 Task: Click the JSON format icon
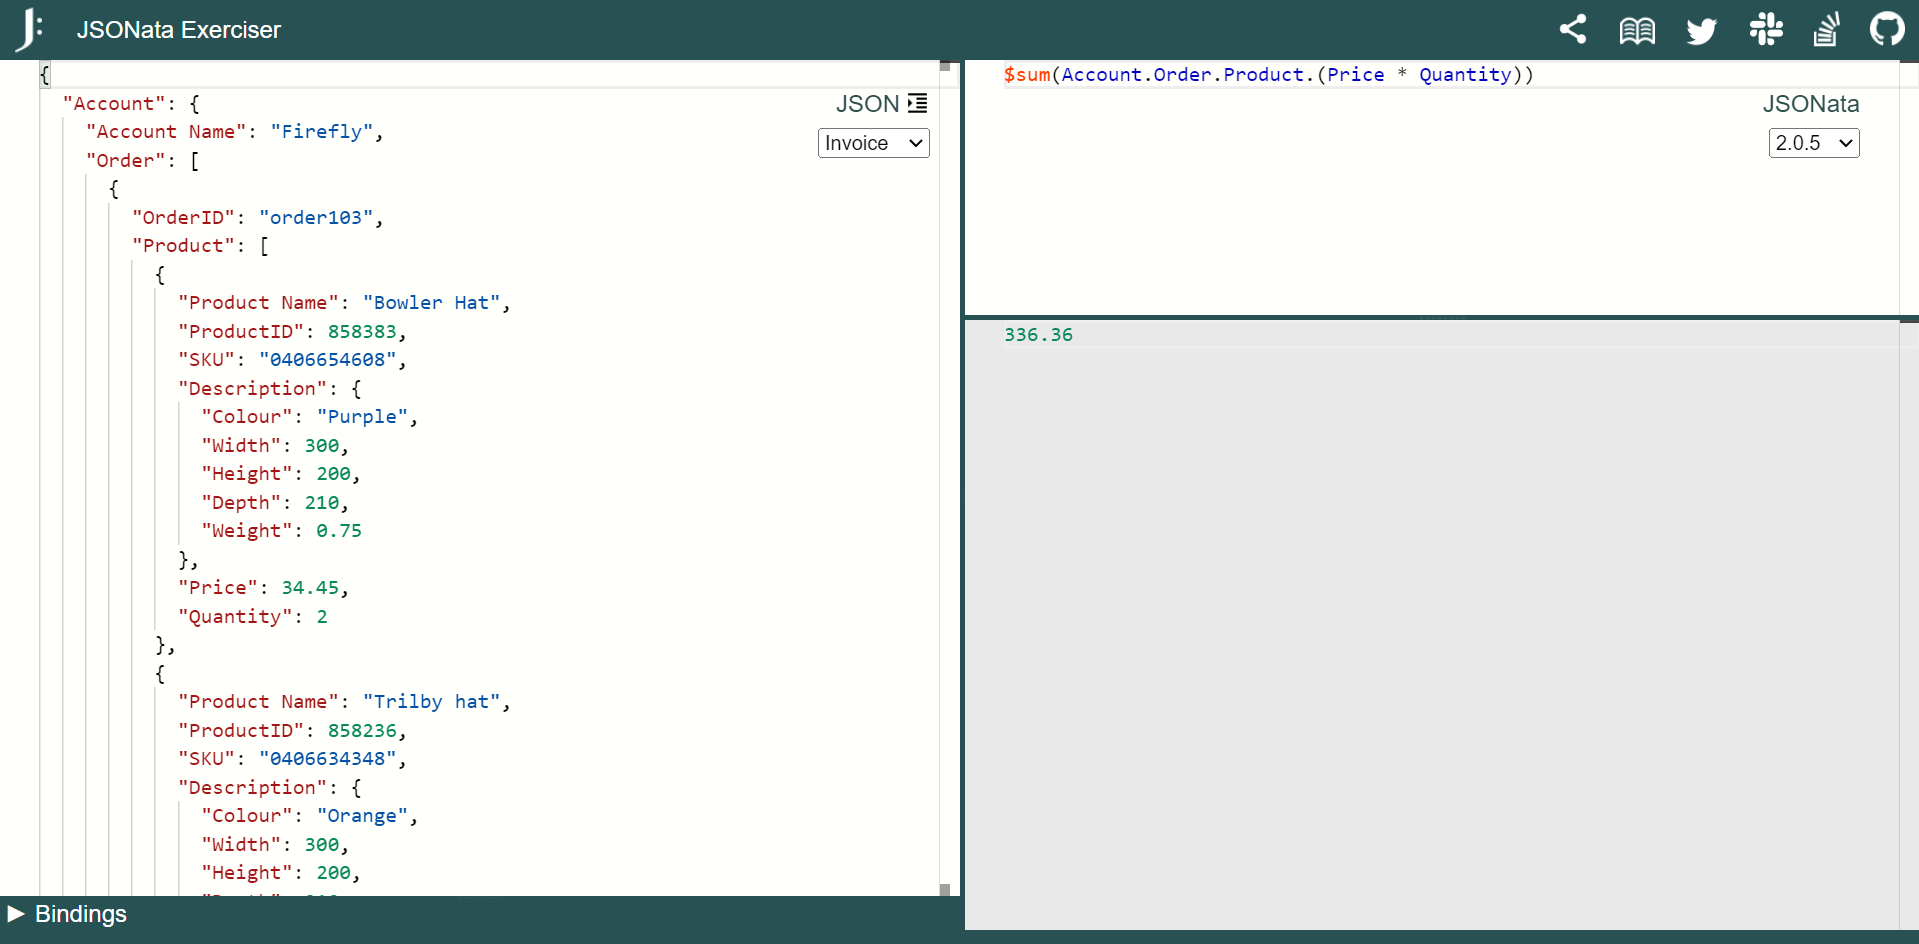point(917,103)
